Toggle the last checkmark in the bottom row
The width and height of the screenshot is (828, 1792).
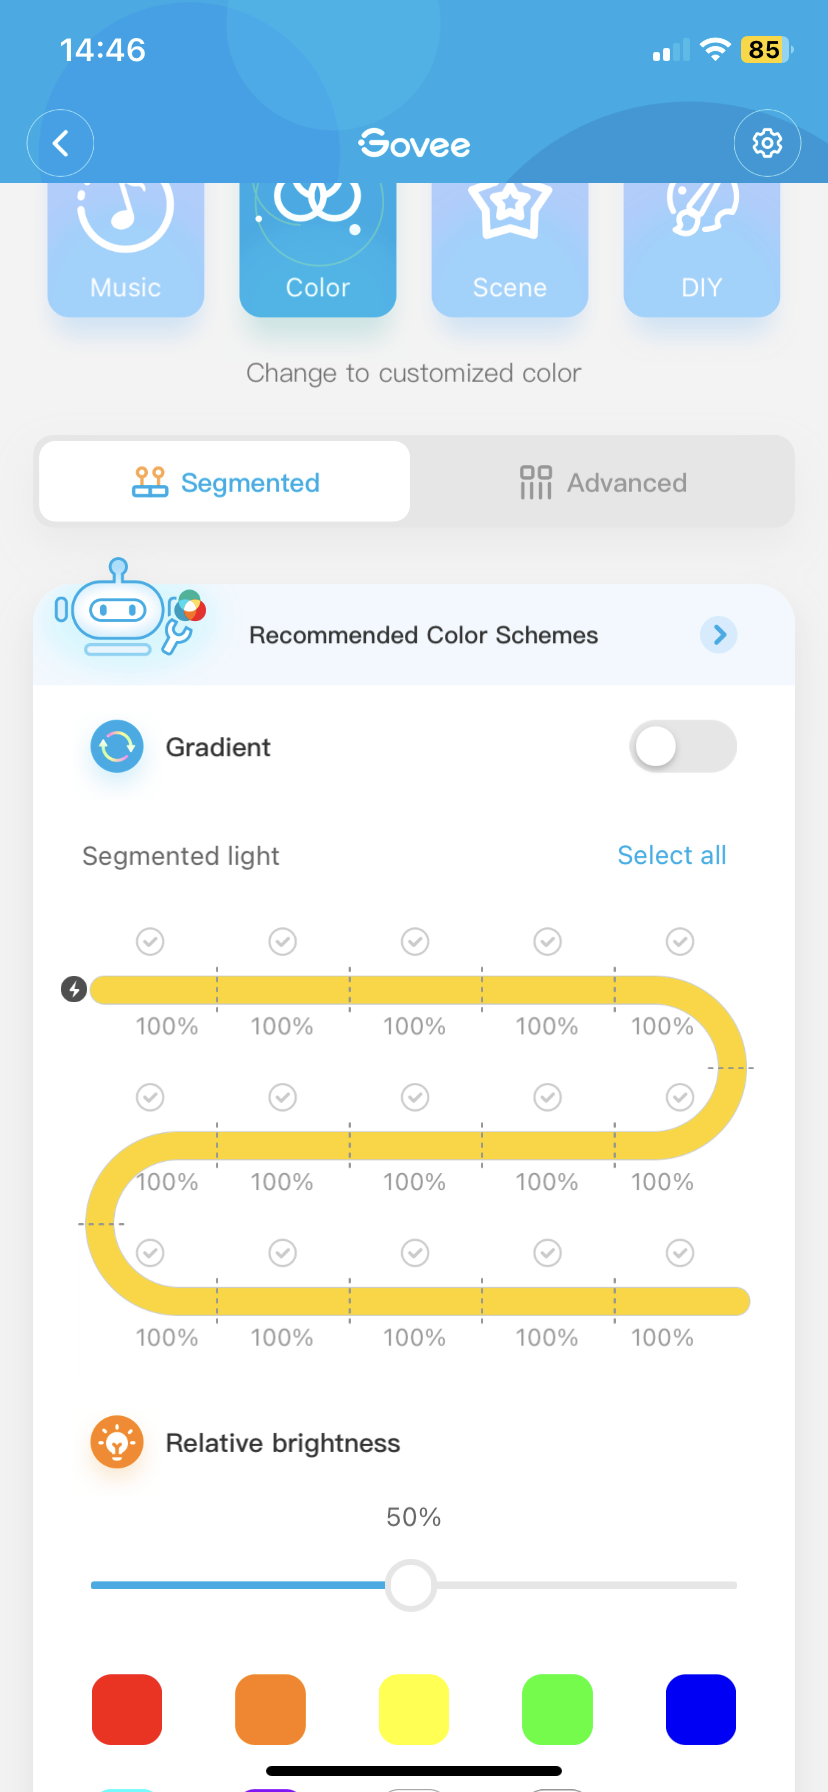pos(680,1253)
